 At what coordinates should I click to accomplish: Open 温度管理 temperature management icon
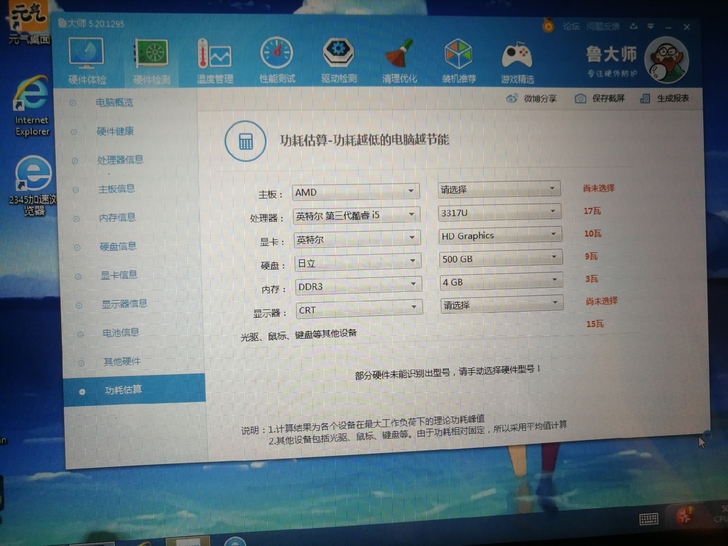[214, 61]
